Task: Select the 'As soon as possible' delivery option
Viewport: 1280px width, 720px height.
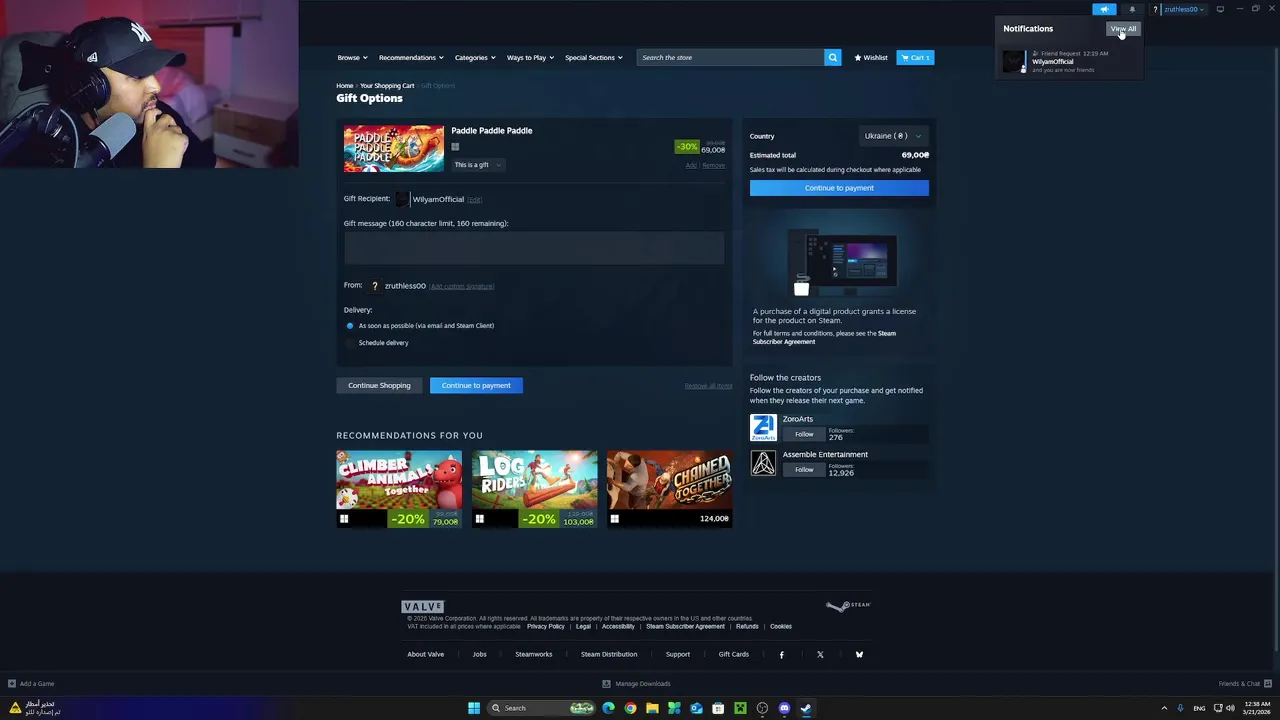Action: click(350, 326)
